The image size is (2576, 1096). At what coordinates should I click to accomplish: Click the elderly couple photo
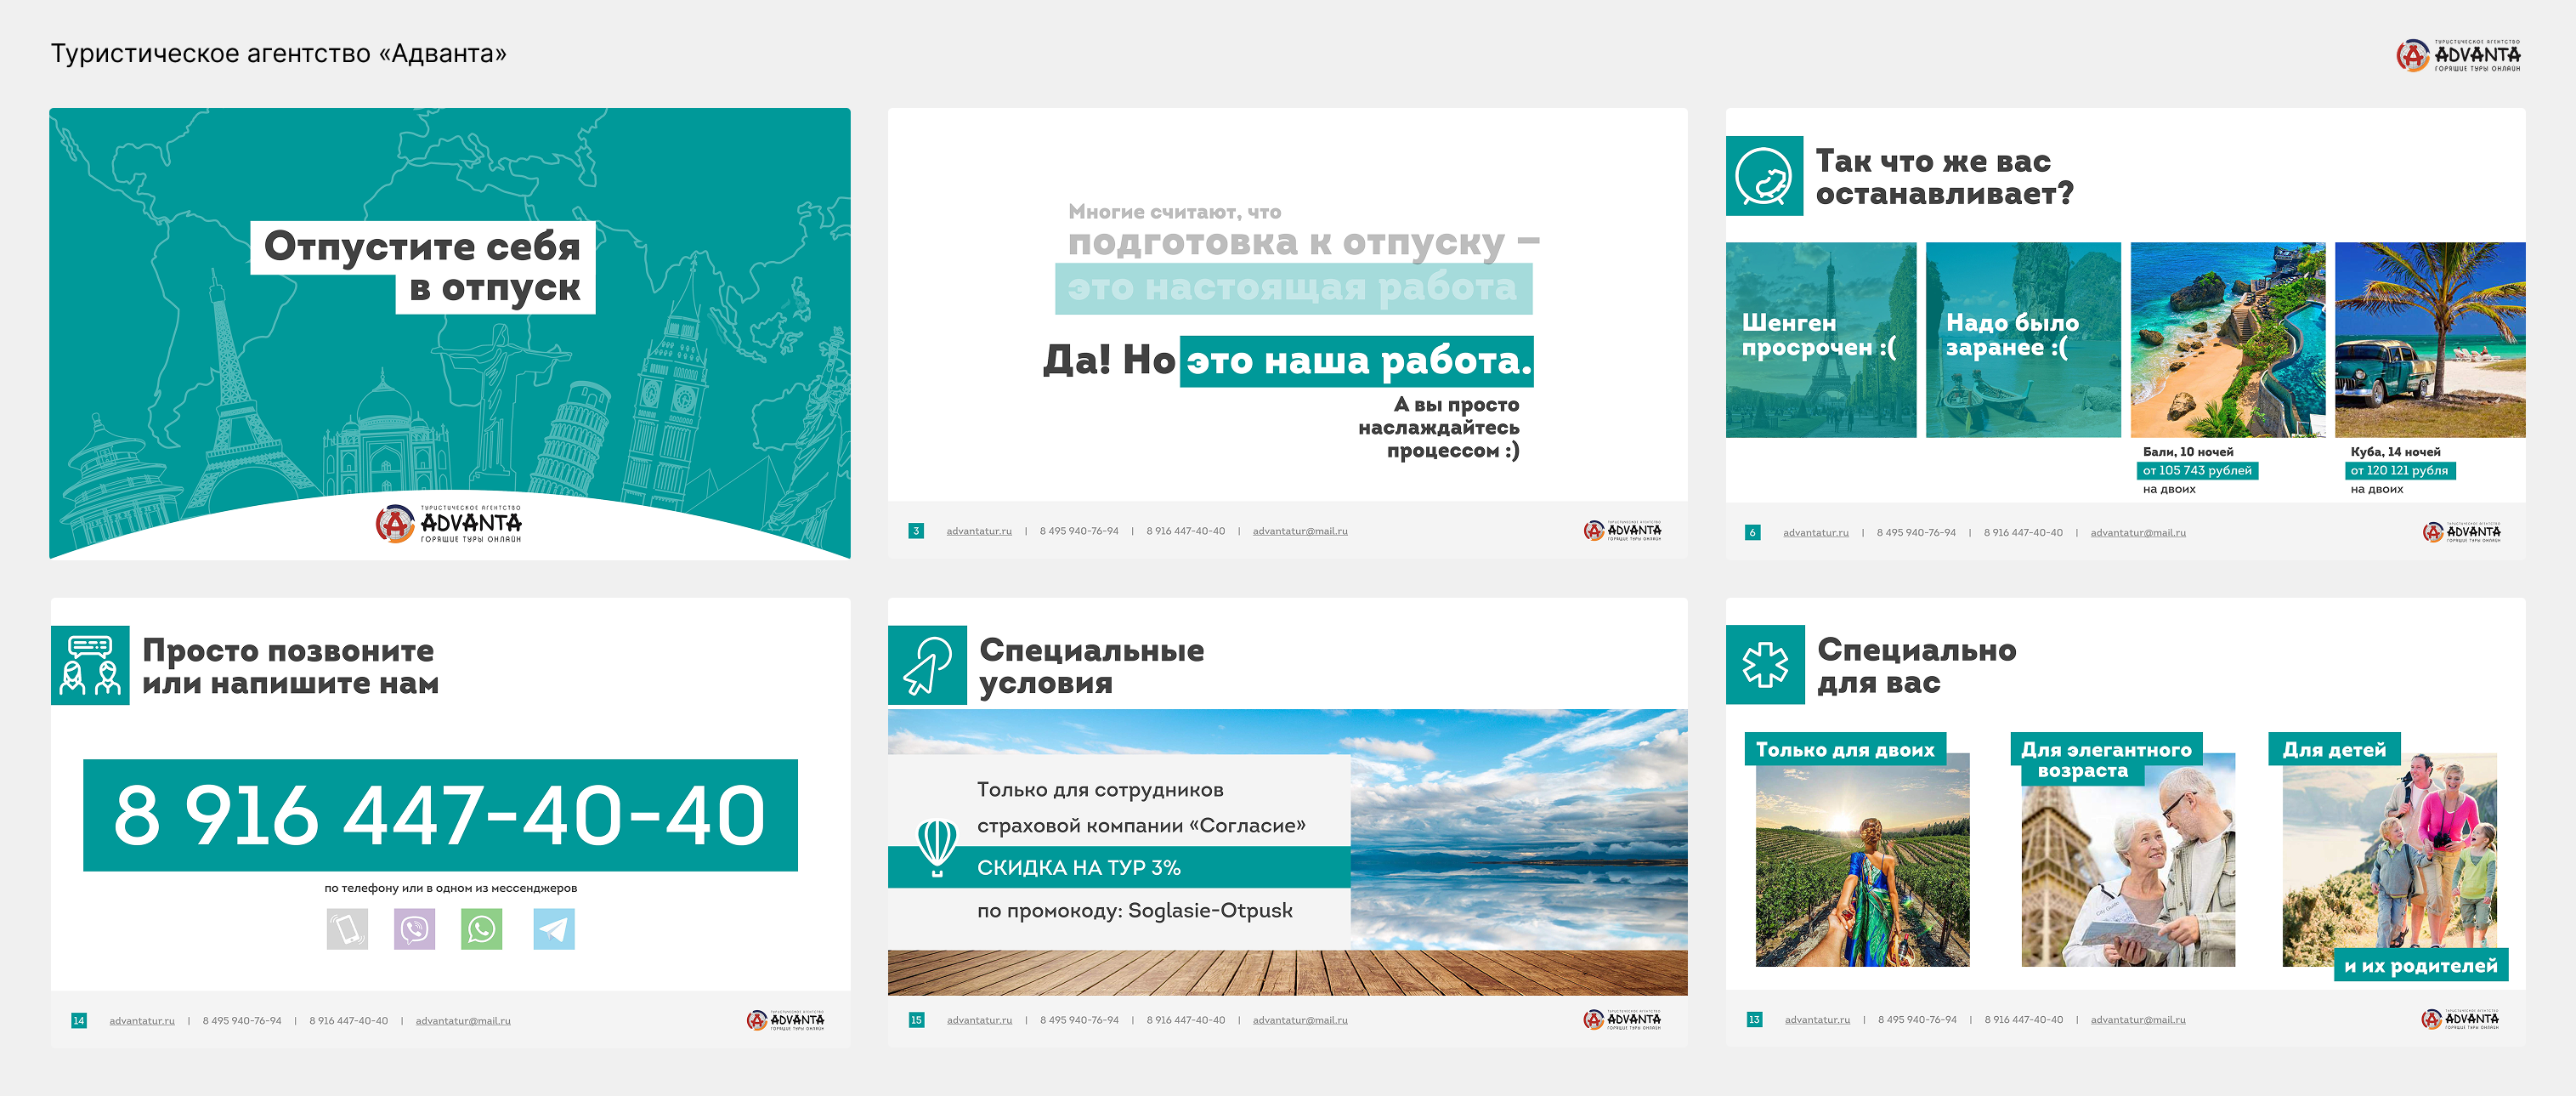(2128, 860)
